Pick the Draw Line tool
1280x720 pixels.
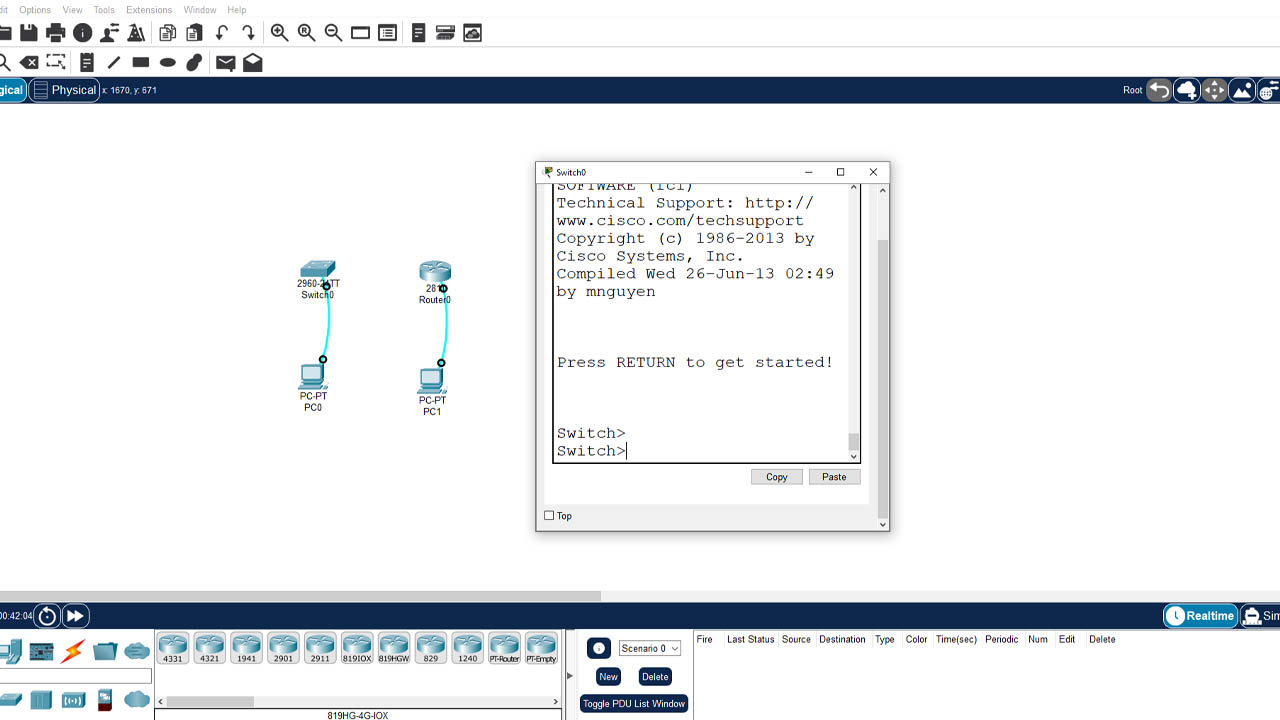[x=114, y=62]
